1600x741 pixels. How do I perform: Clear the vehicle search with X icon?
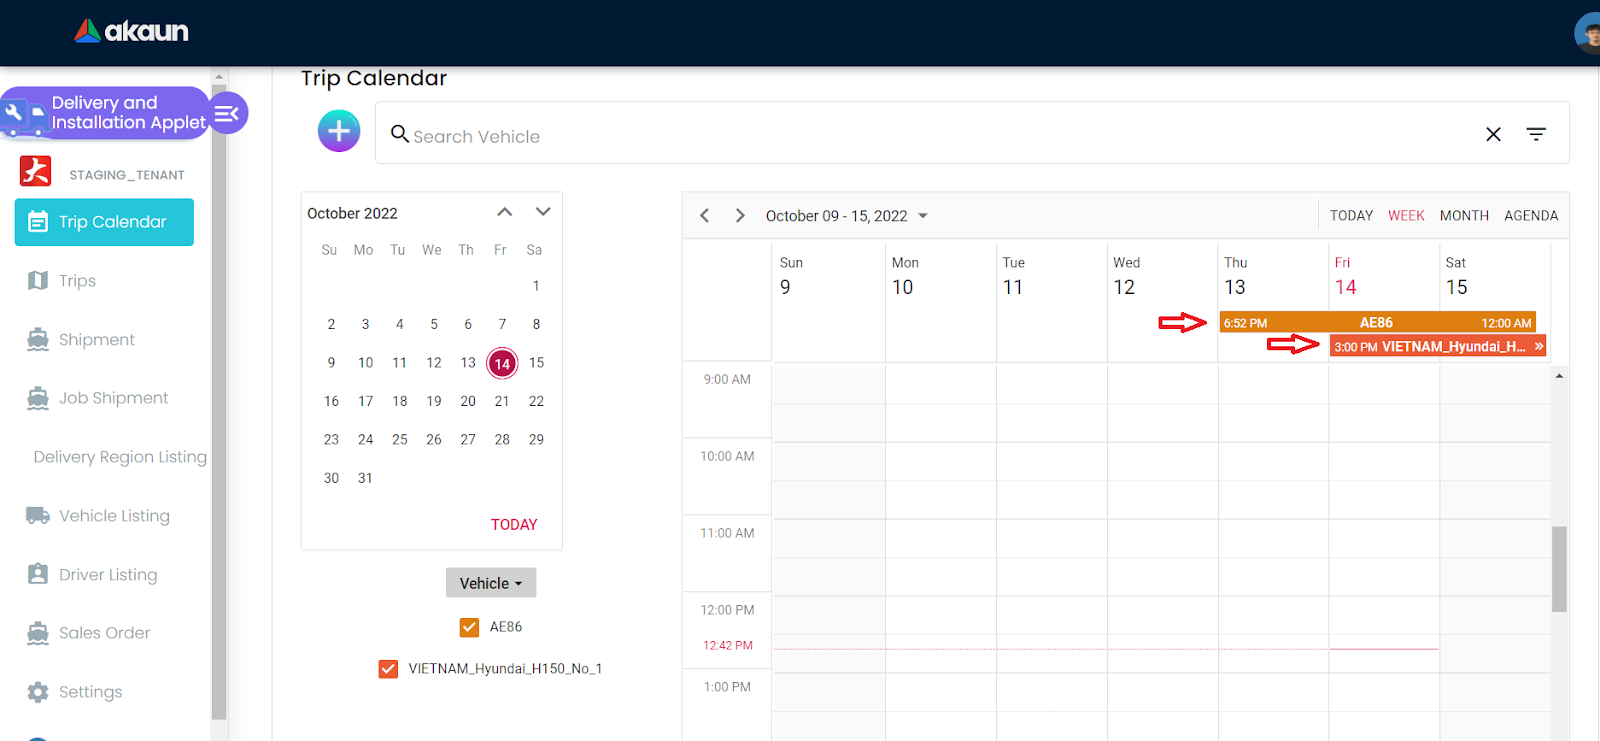[x=1493, y=134]
